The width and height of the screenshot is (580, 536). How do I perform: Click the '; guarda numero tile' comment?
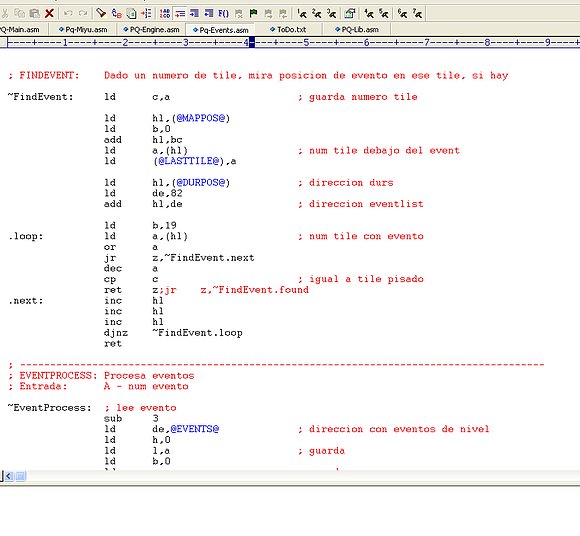(x=358, y=97)
